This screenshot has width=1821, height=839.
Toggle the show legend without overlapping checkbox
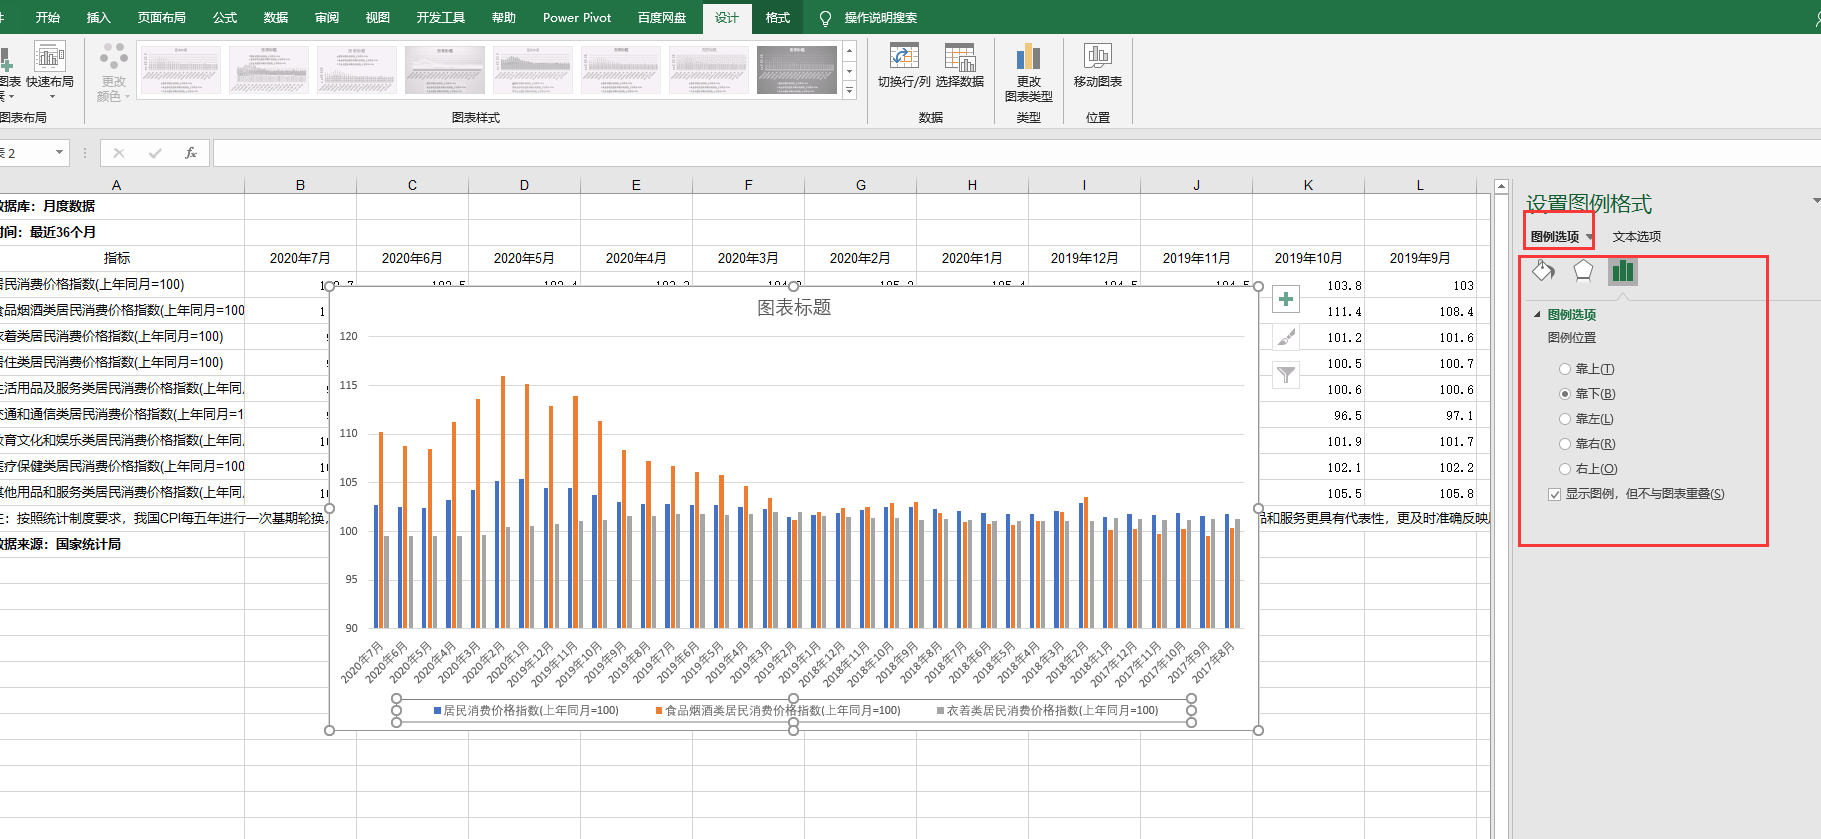[1554, 494]
